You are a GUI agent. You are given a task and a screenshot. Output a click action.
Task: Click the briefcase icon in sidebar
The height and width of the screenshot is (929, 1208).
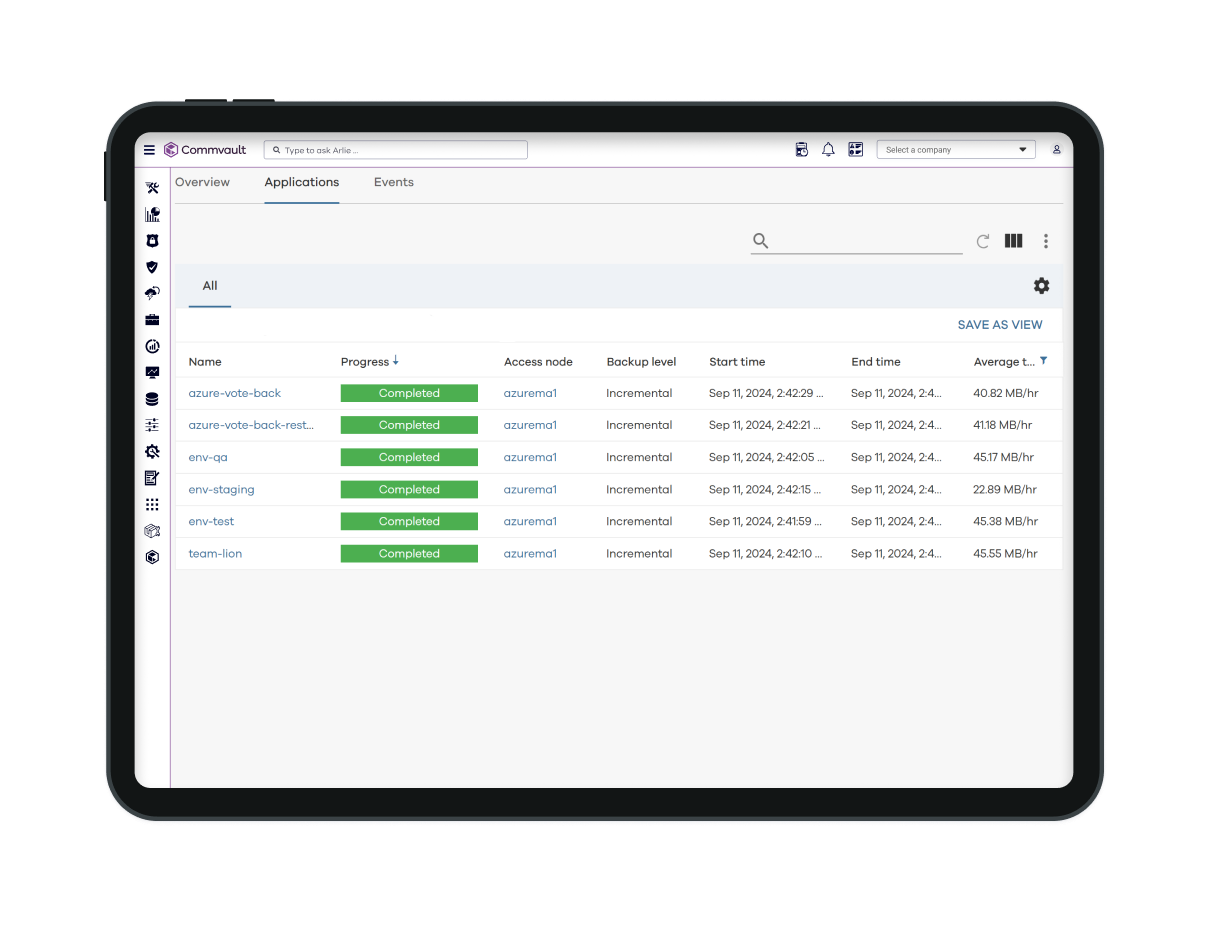[152, 320]
